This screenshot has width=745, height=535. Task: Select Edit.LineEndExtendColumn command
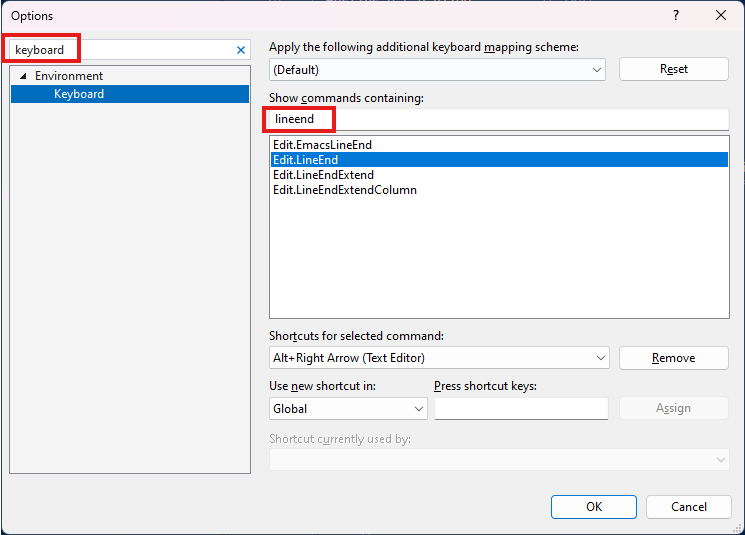tap(499, 190)
